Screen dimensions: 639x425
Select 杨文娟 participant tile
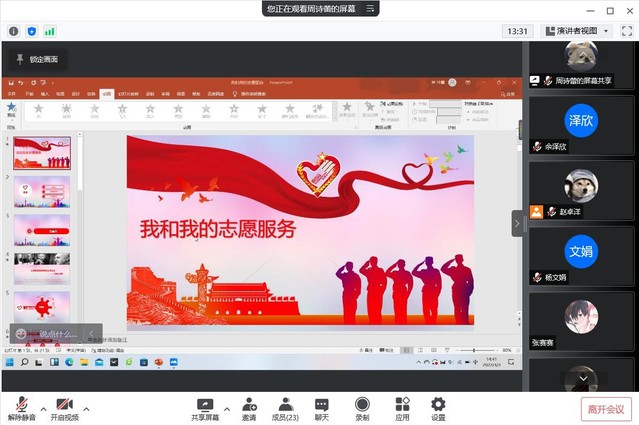click(x=581, y=256)
